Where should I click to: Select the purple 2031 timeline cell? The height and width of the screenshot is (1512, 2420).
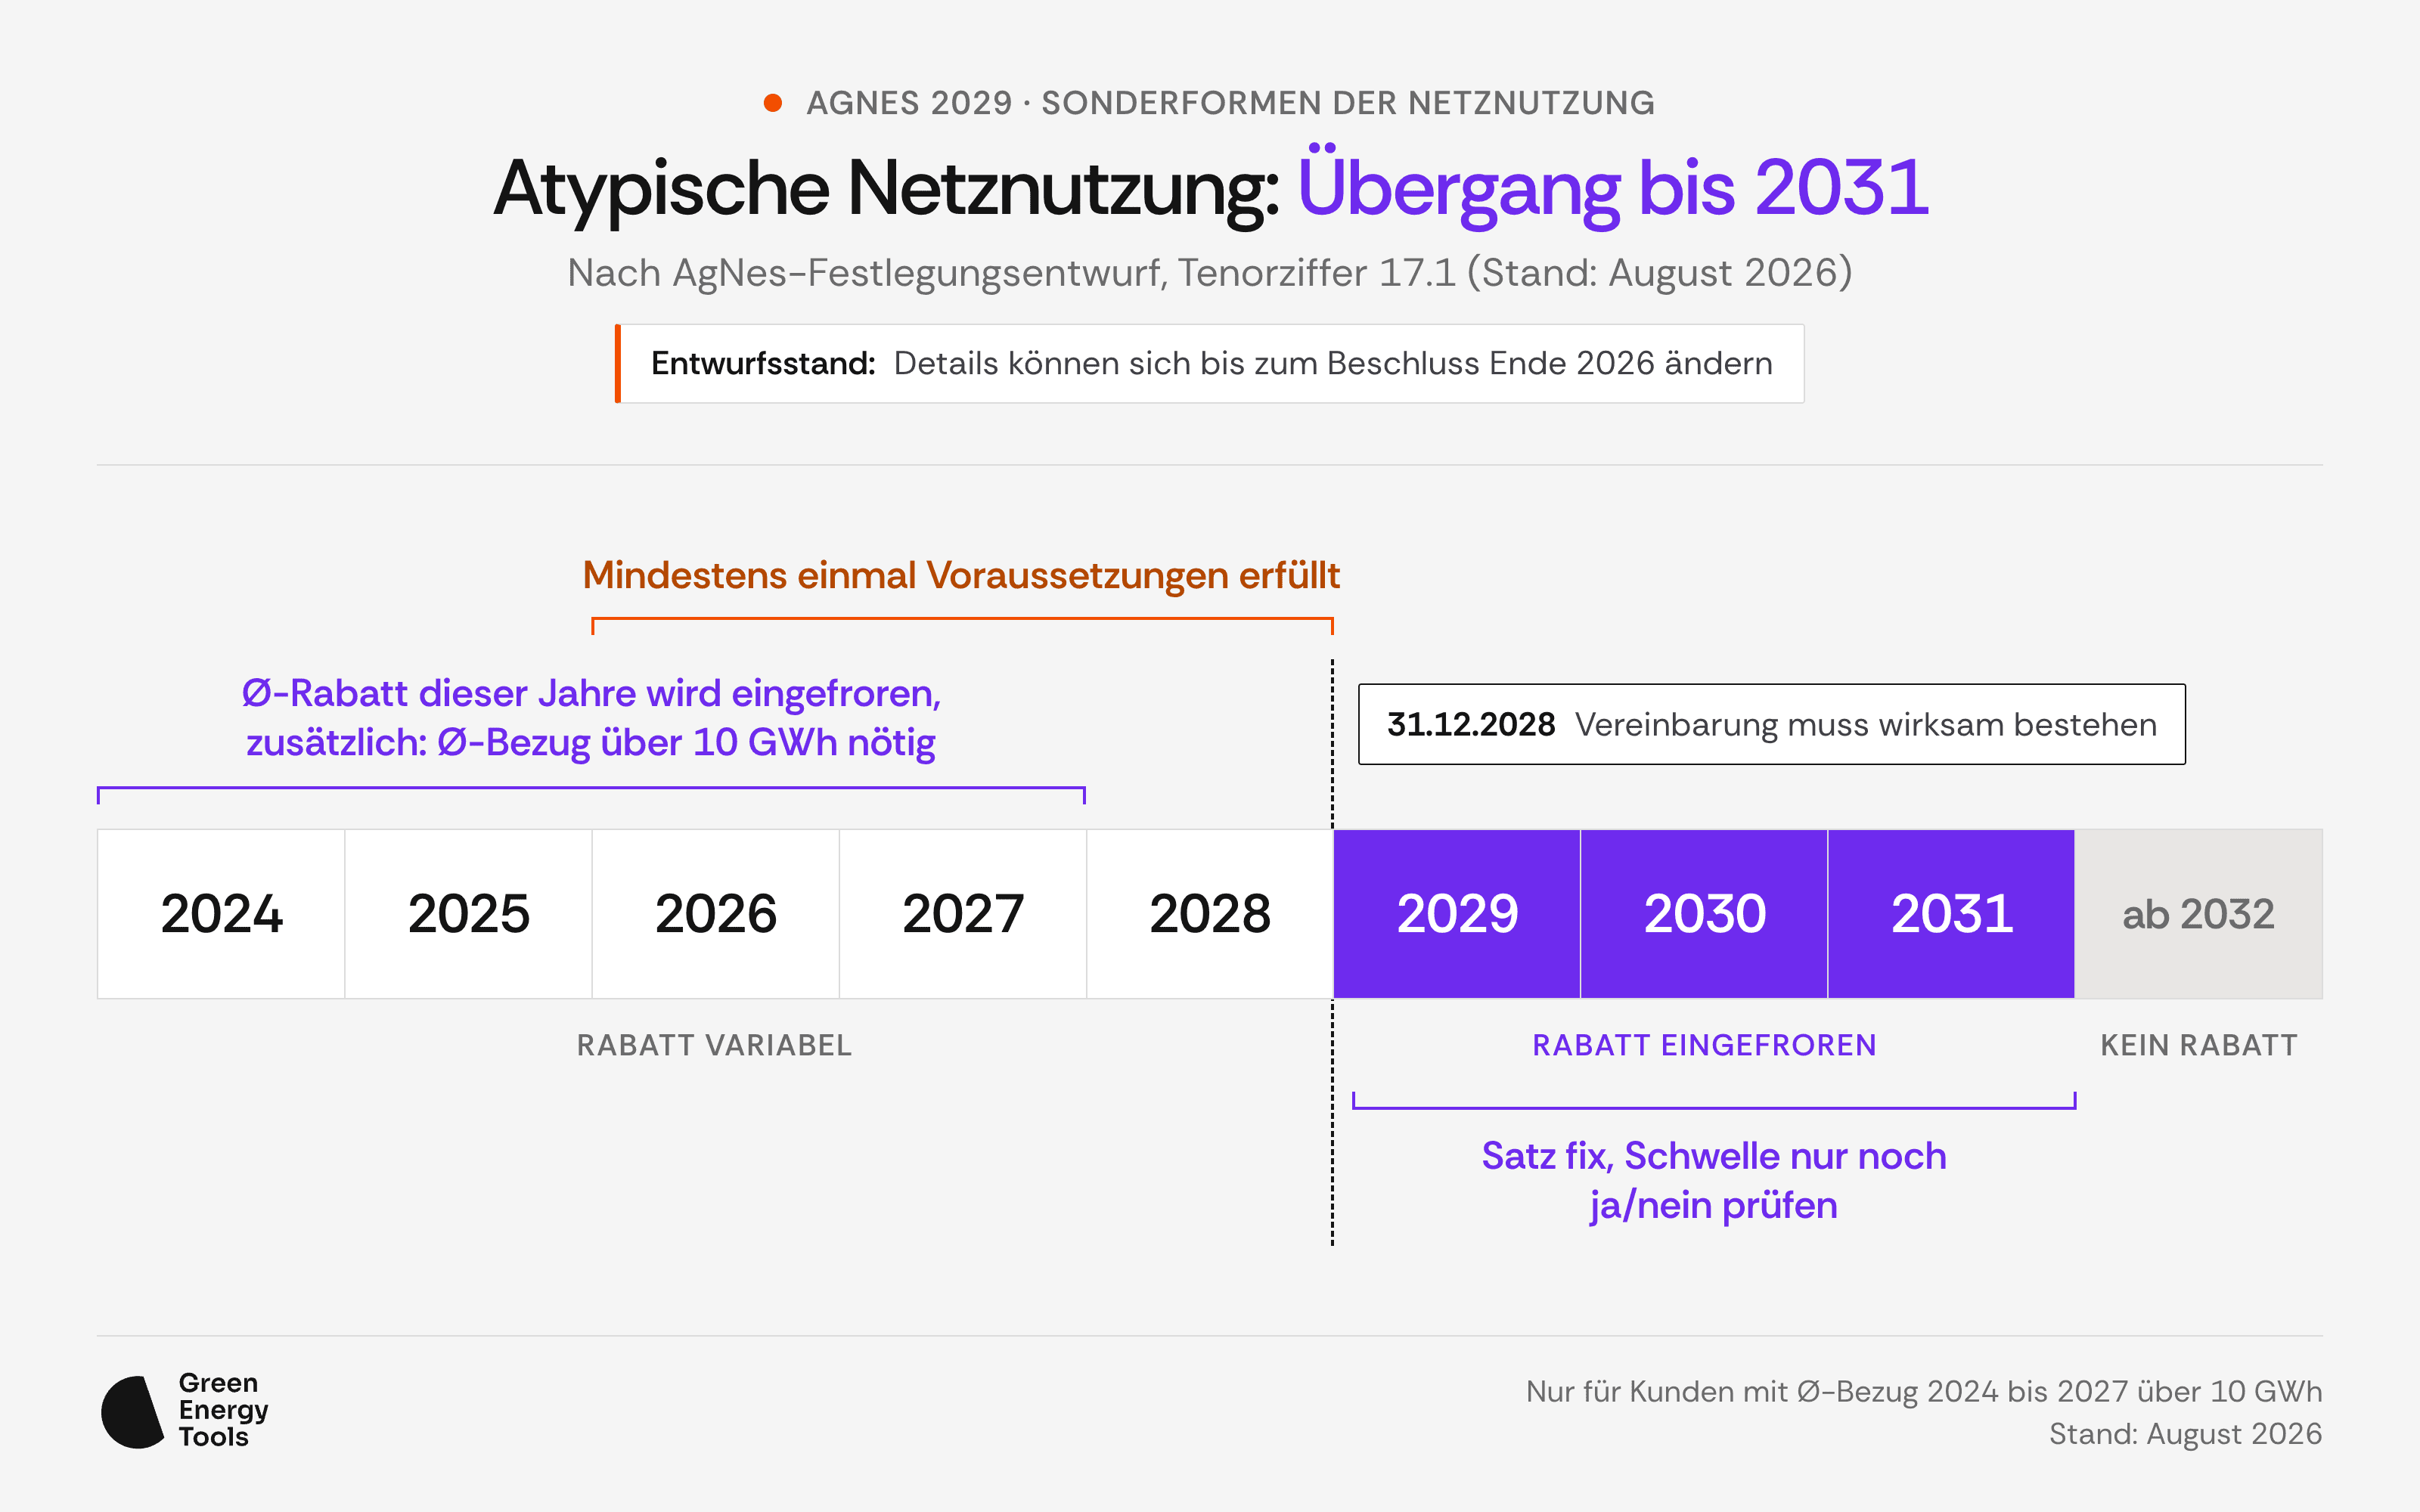[x=1951, y=914]
